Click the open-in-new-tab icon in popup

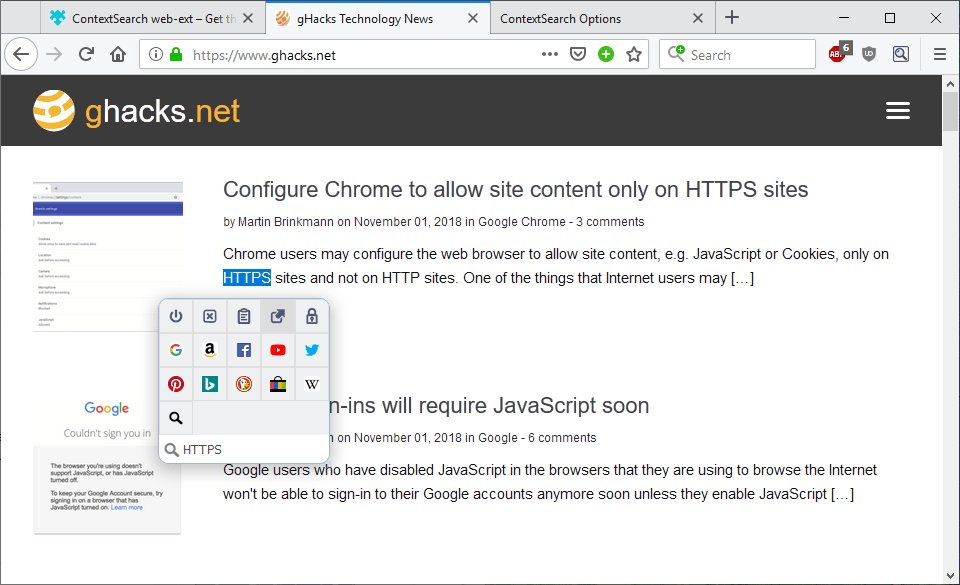click(278, 316)
